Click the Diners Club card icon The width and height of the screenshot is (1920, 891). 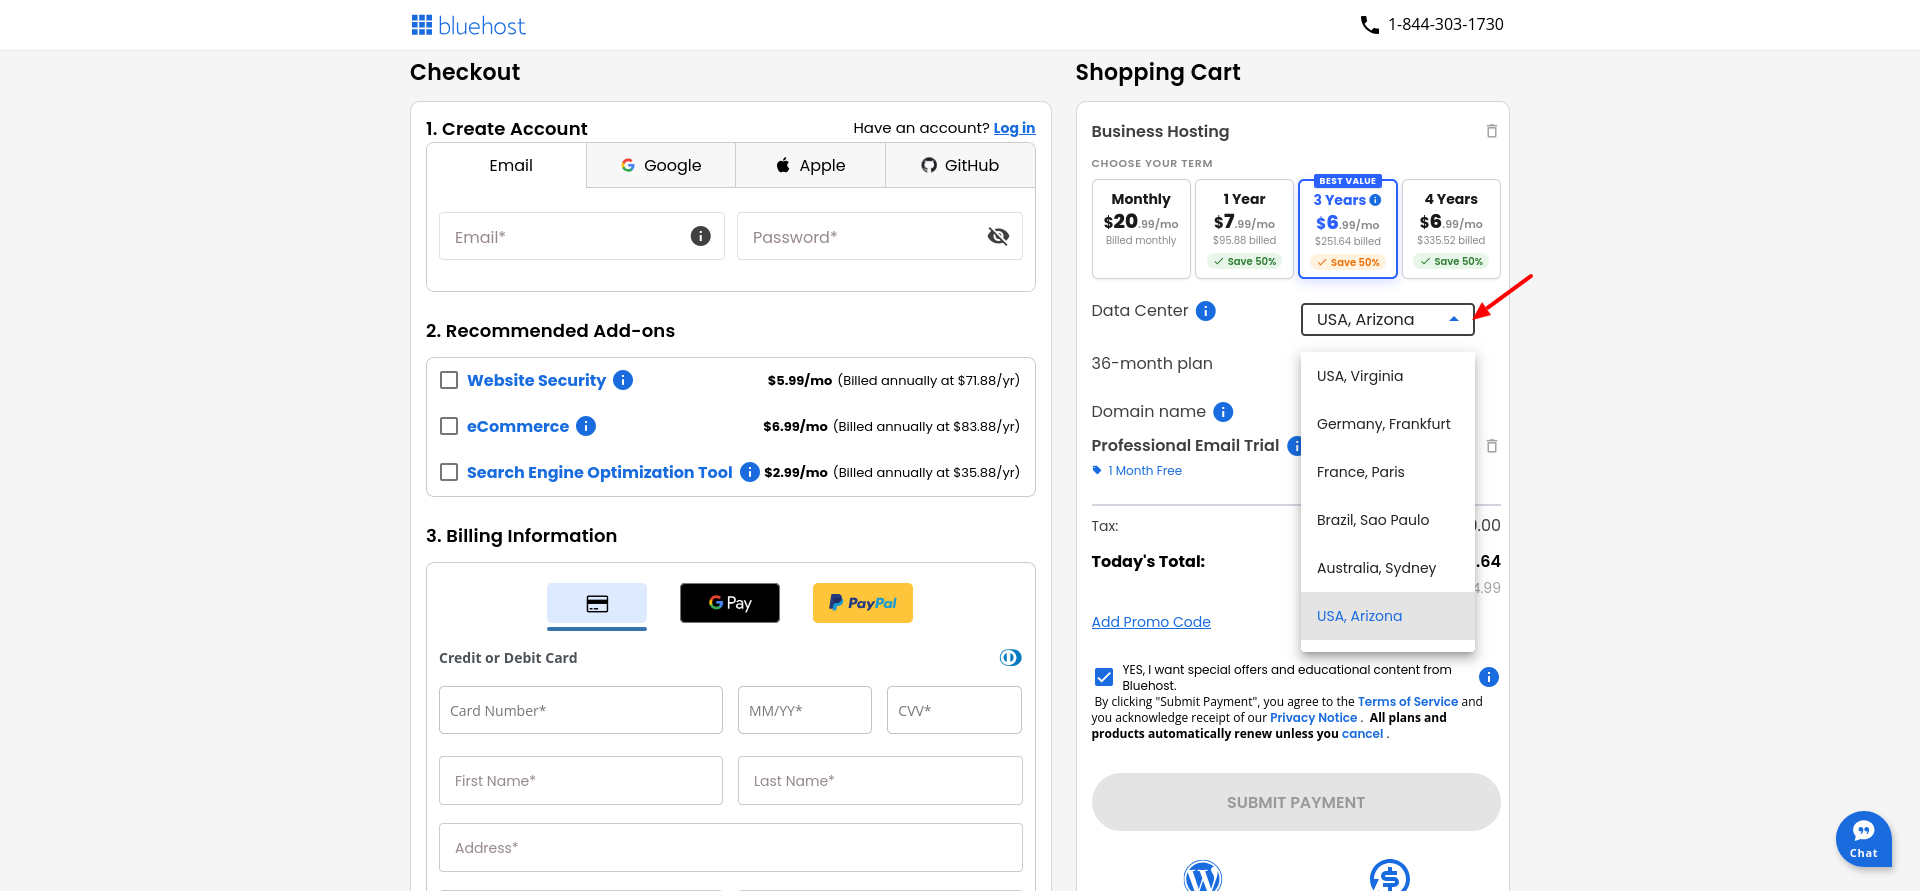pyautogui.click(x=1011, y=657)
